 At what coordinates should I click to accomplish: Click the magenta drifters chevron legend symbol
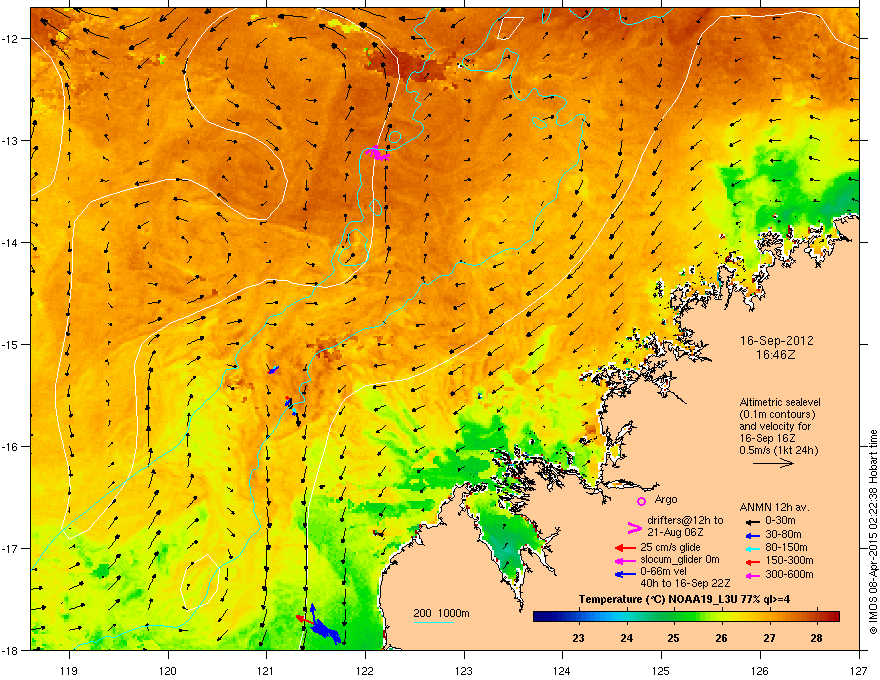tap(634, 527)
